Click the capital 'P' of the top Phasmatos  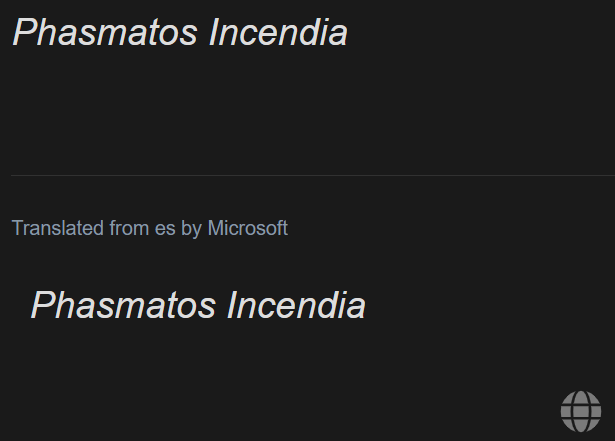coord(24,33)
